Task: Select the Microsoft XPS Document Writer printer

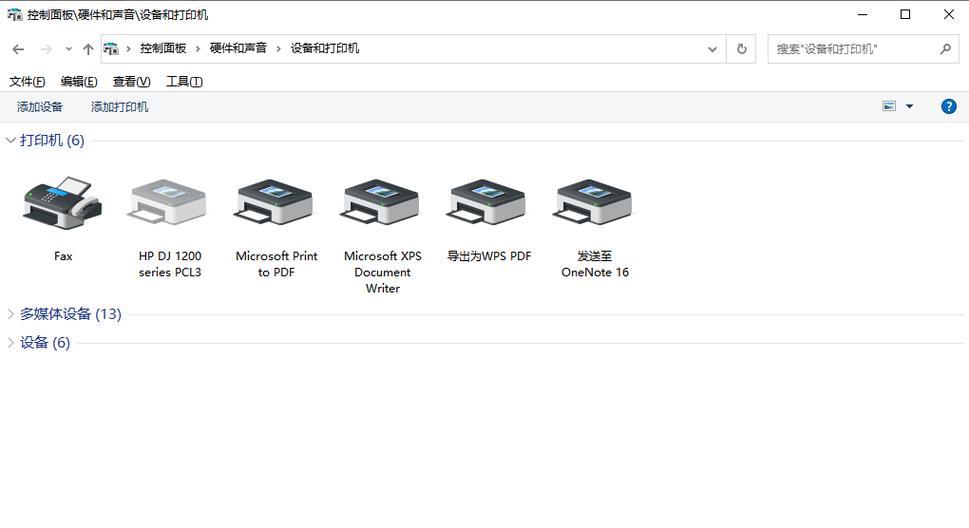Action: pos(381,203)
